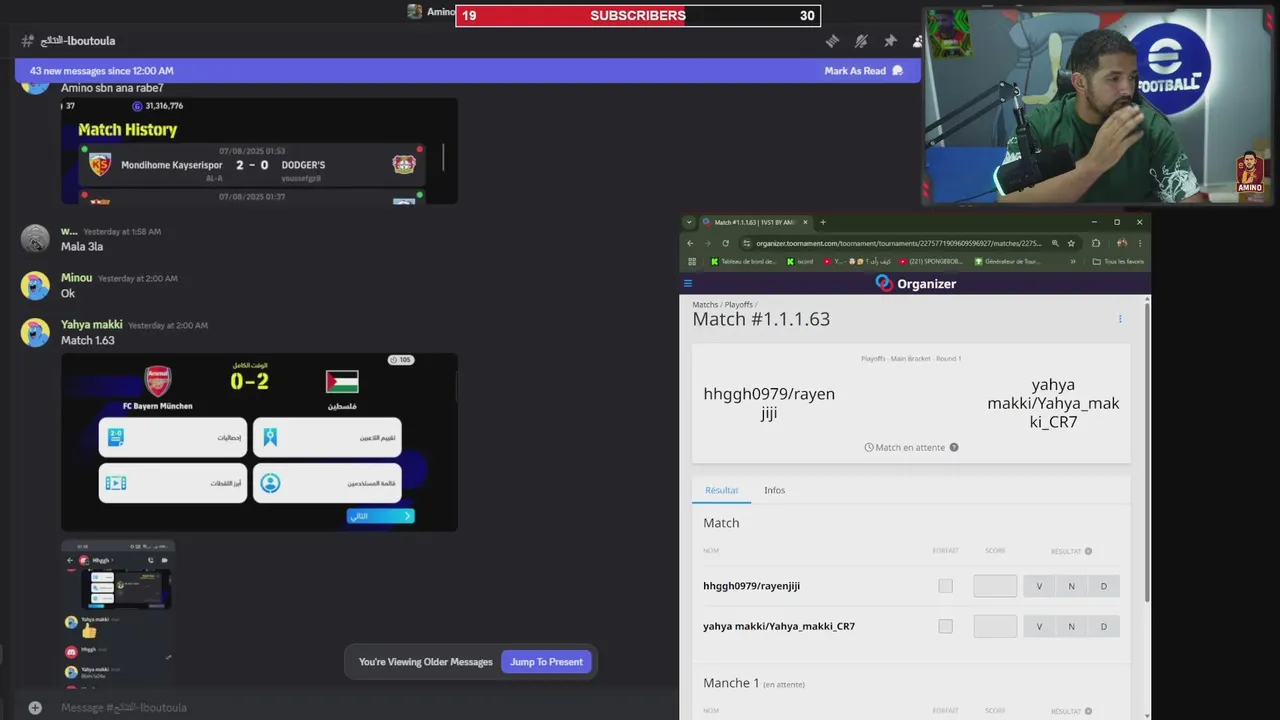Open Chrome three-dot menu
This screenshot has width=1280, height=720.
click(1139, 243)
